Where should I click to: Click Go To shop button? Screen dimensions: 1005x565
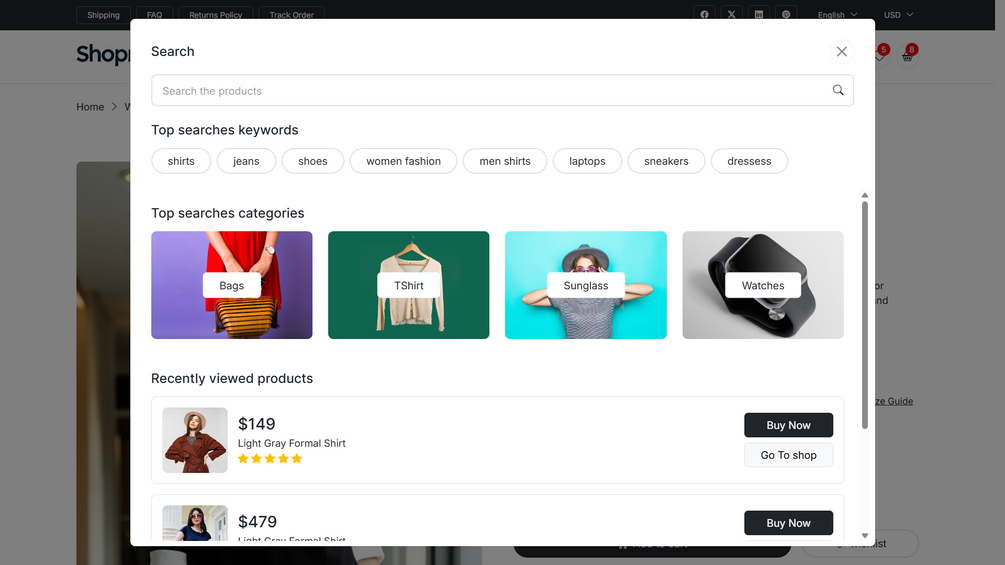[788, 455]
